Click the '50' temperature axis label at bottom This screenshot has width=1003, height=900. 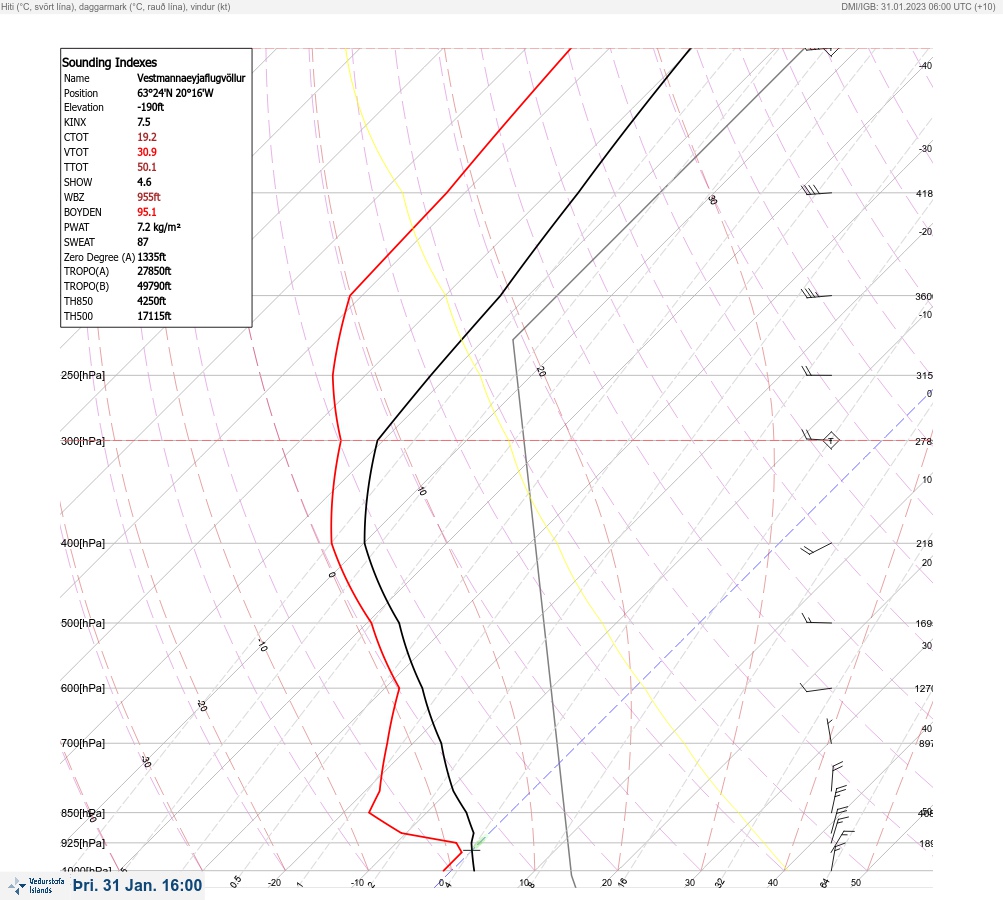tap(856, 883)
